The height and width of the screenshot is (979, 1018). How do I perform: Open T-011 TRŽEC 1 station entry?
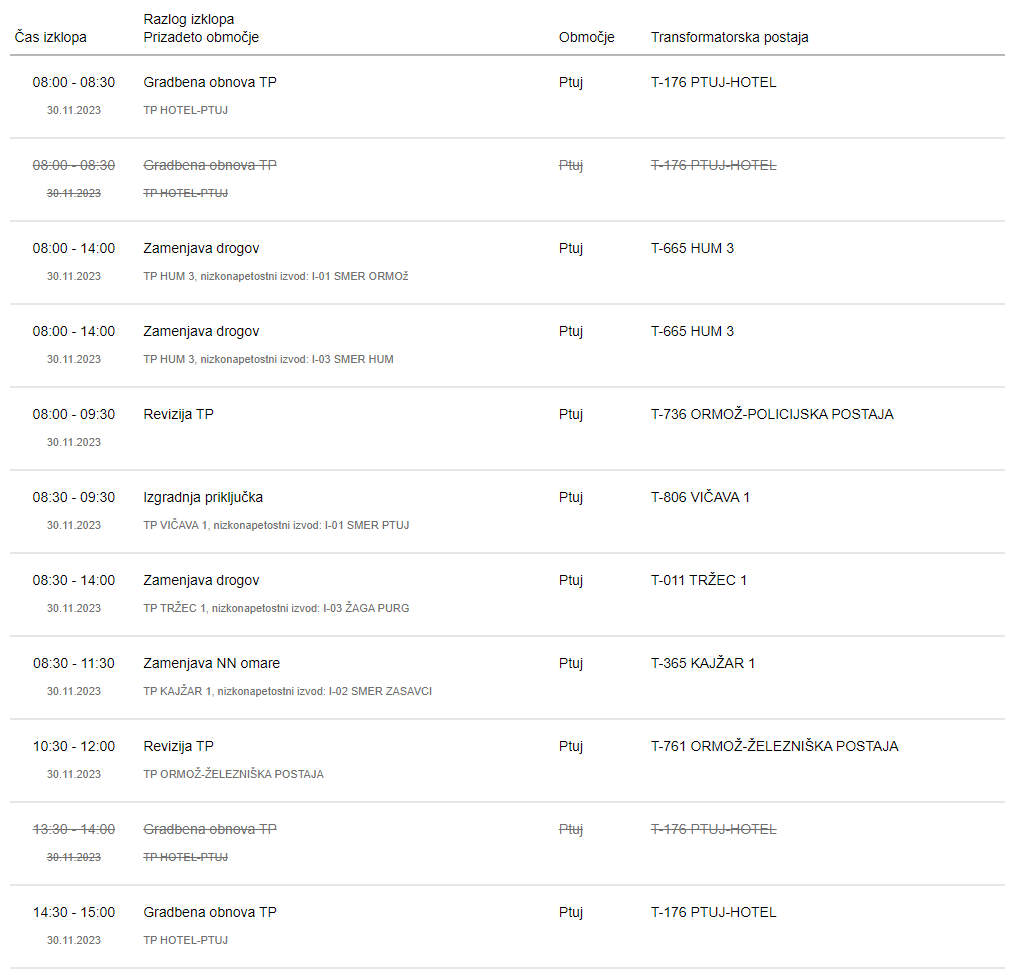coord(699,580)
